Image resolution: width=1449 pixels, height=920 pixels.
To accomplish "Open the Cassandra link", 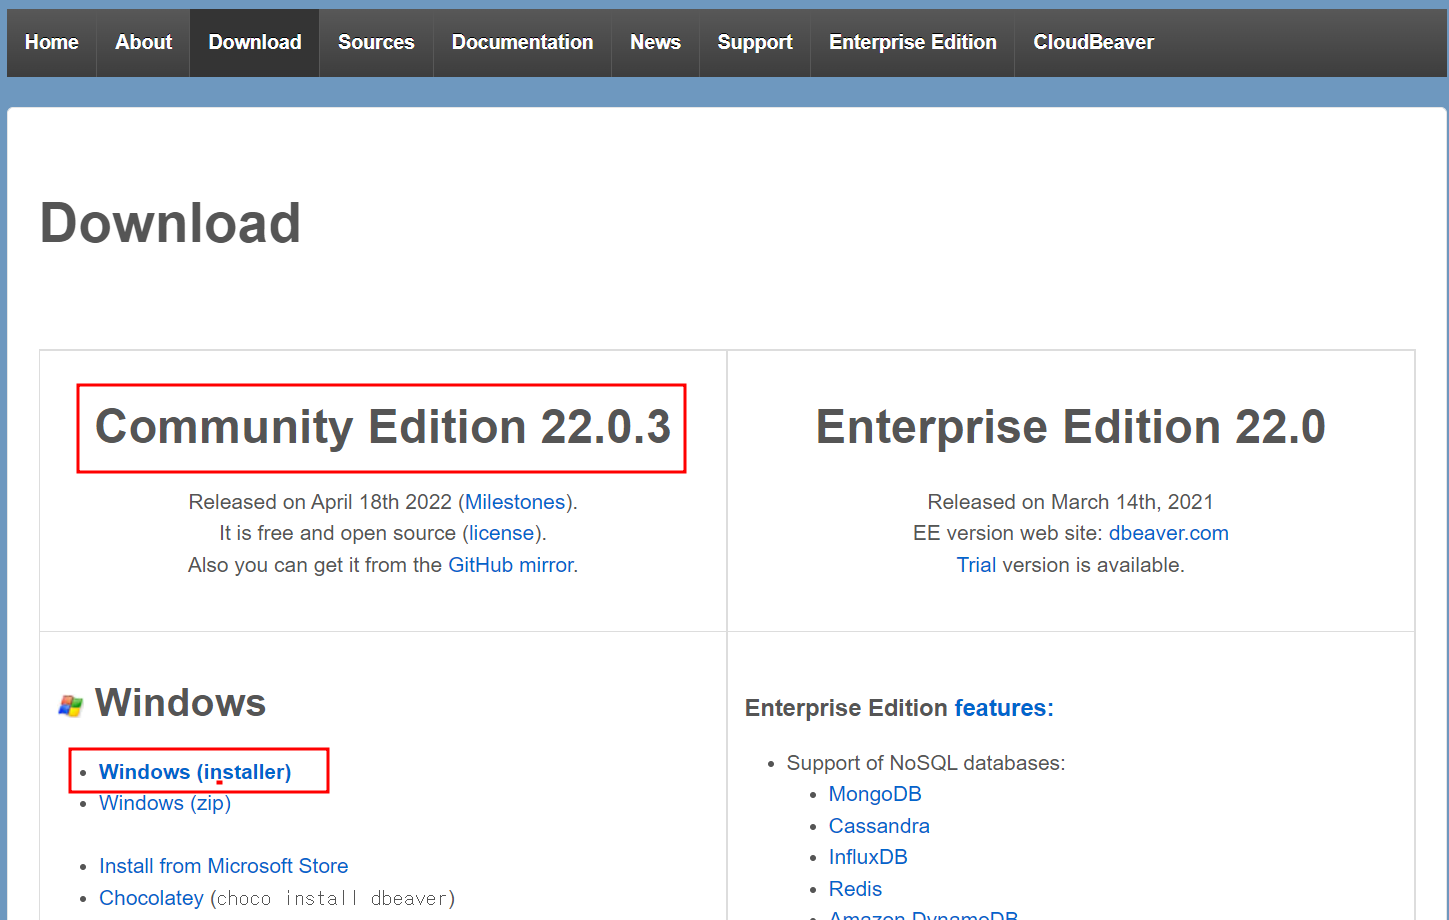I will [879, 826].
